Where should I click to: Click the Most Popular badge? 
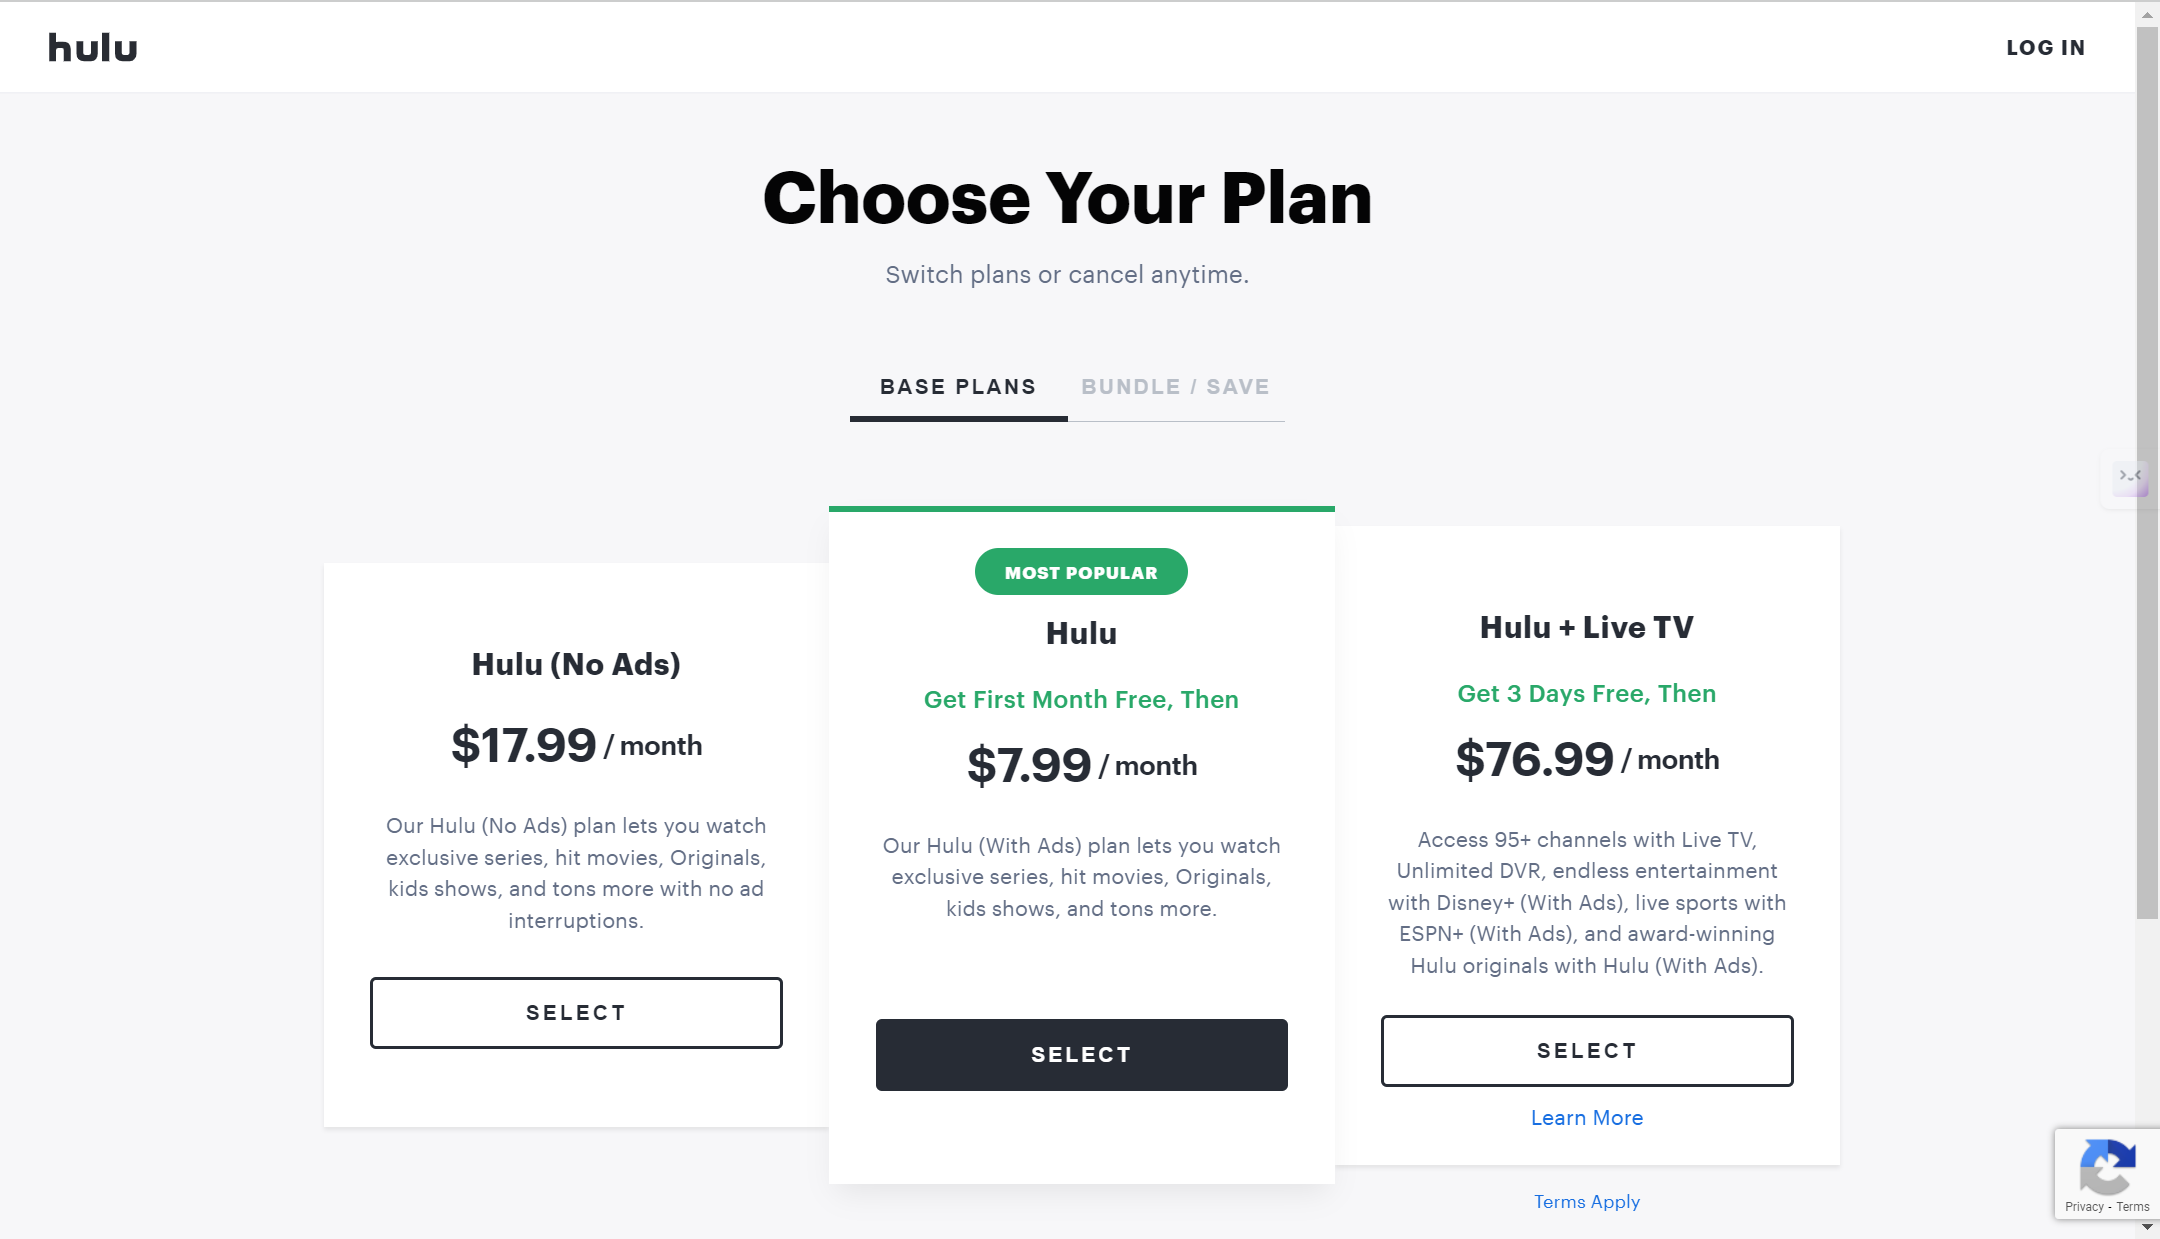[x=1081, y=572]
